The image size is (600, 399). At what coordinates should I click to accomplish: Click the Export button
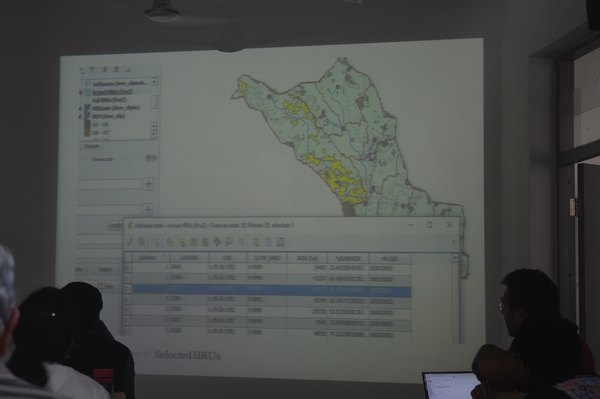point(105,270)
